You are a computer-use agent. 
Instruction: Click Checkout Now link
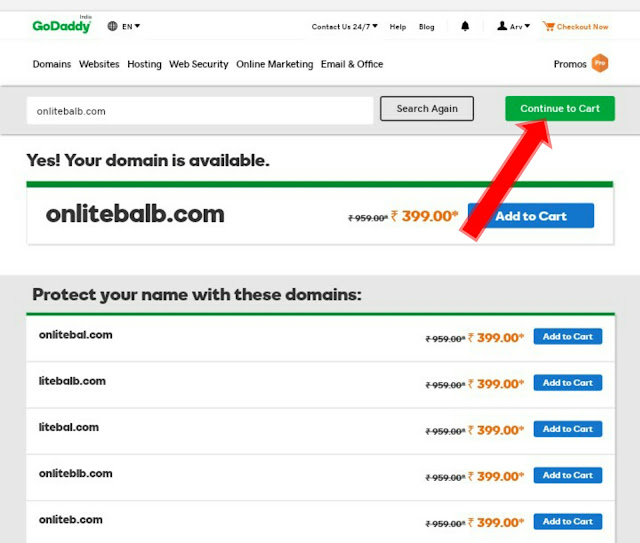tap(582, 27)
